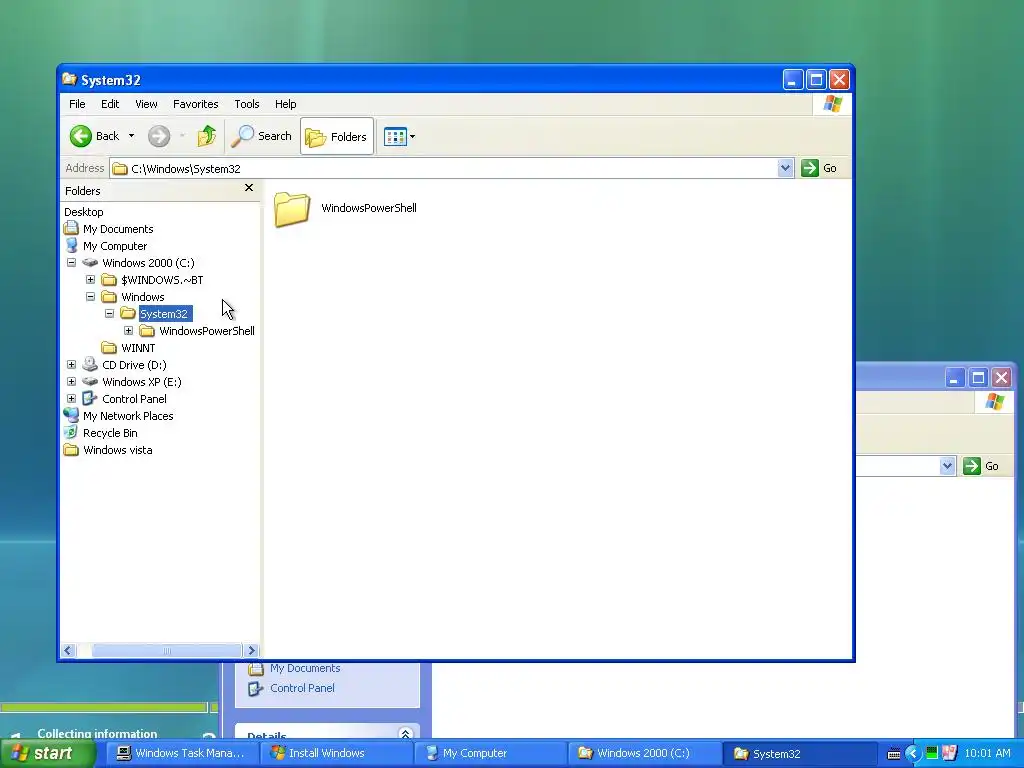Click the folder tree horizontal scrollbar thumb
This screenshot has height=768, width=1024.
click(x=167, y=650)
